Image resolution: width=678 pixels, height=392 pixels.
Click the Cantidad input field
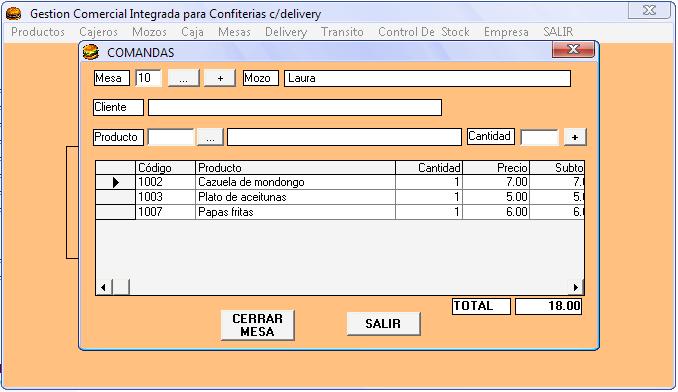(x=540, y=137)
